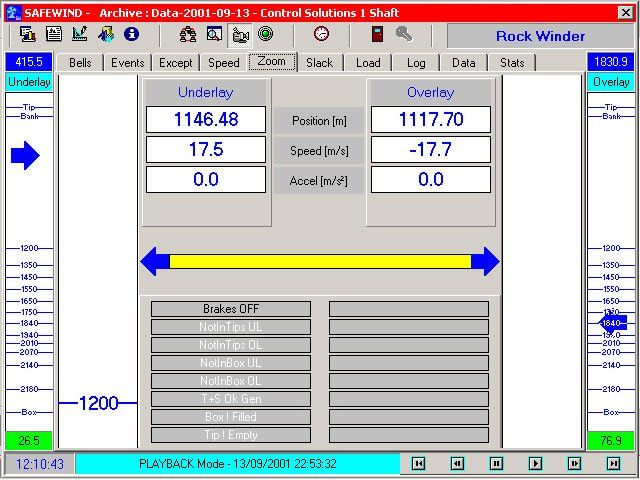The height and width of the screenshot is (480, 640).
Task: Click the document report toolbar icon
Action: tap(54, 34)
